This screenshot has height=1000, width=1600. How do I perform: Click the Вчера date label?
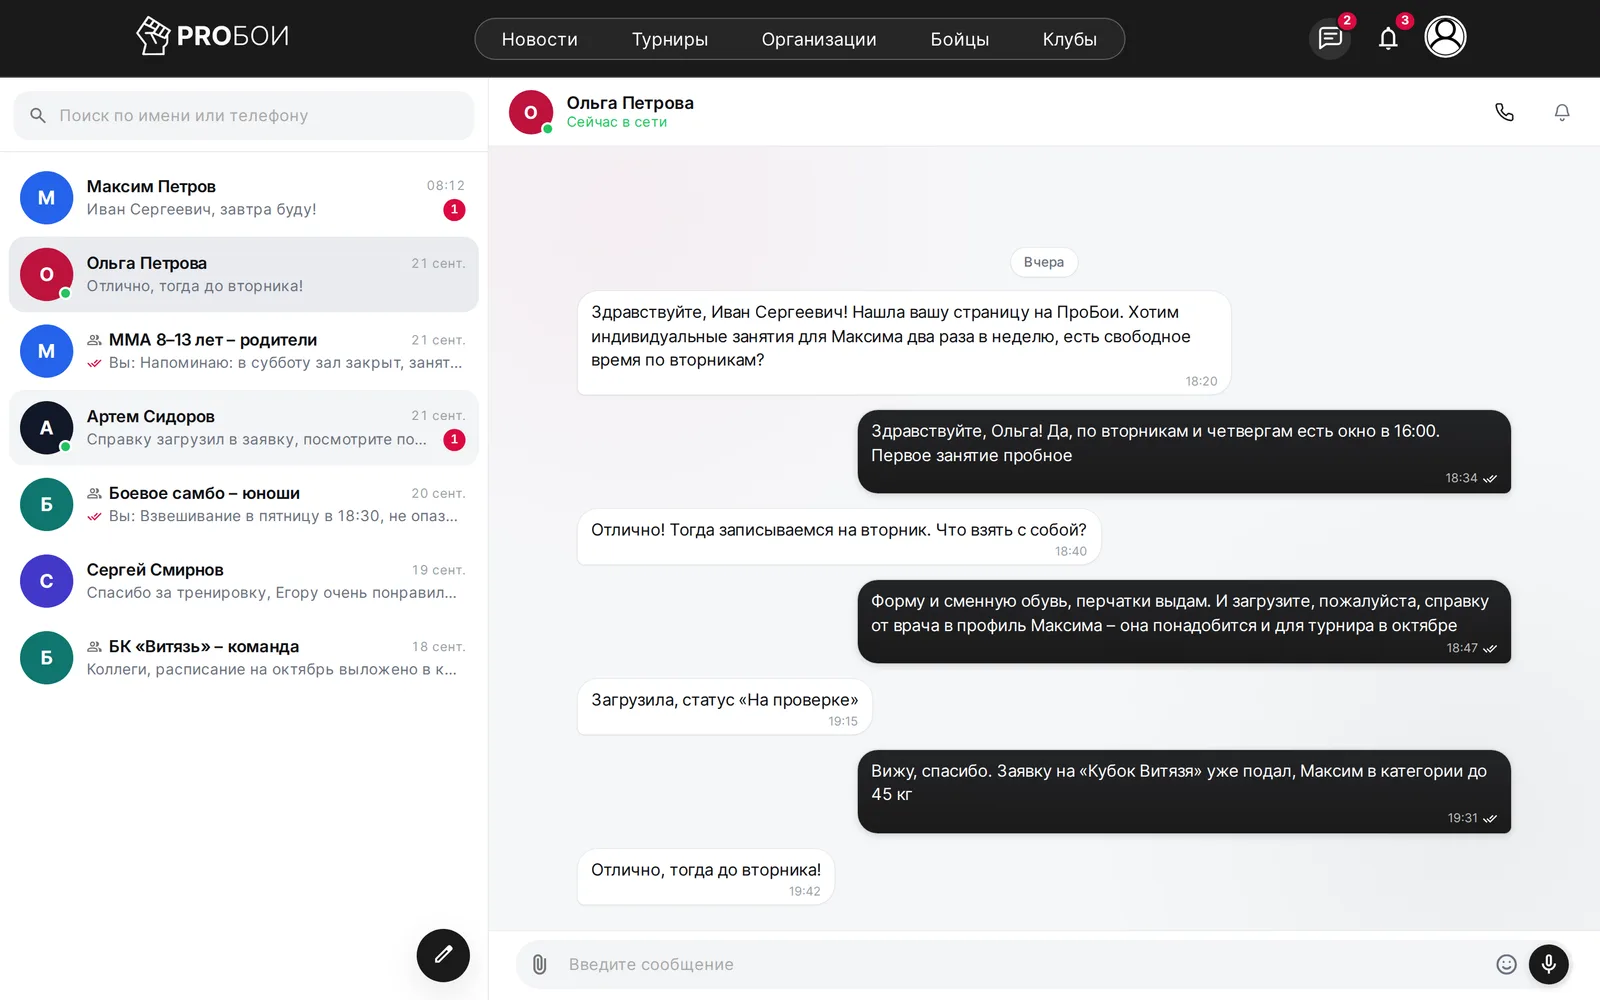1044,262
